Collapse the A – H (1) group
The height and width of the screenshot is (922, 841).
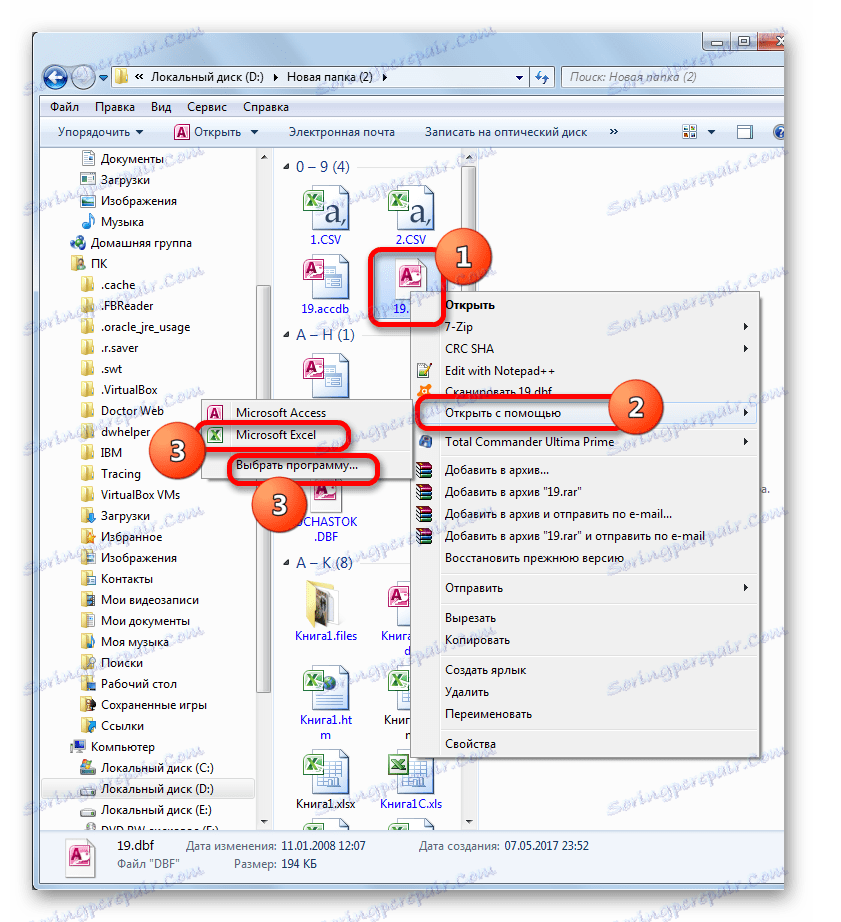coord(286,335)
